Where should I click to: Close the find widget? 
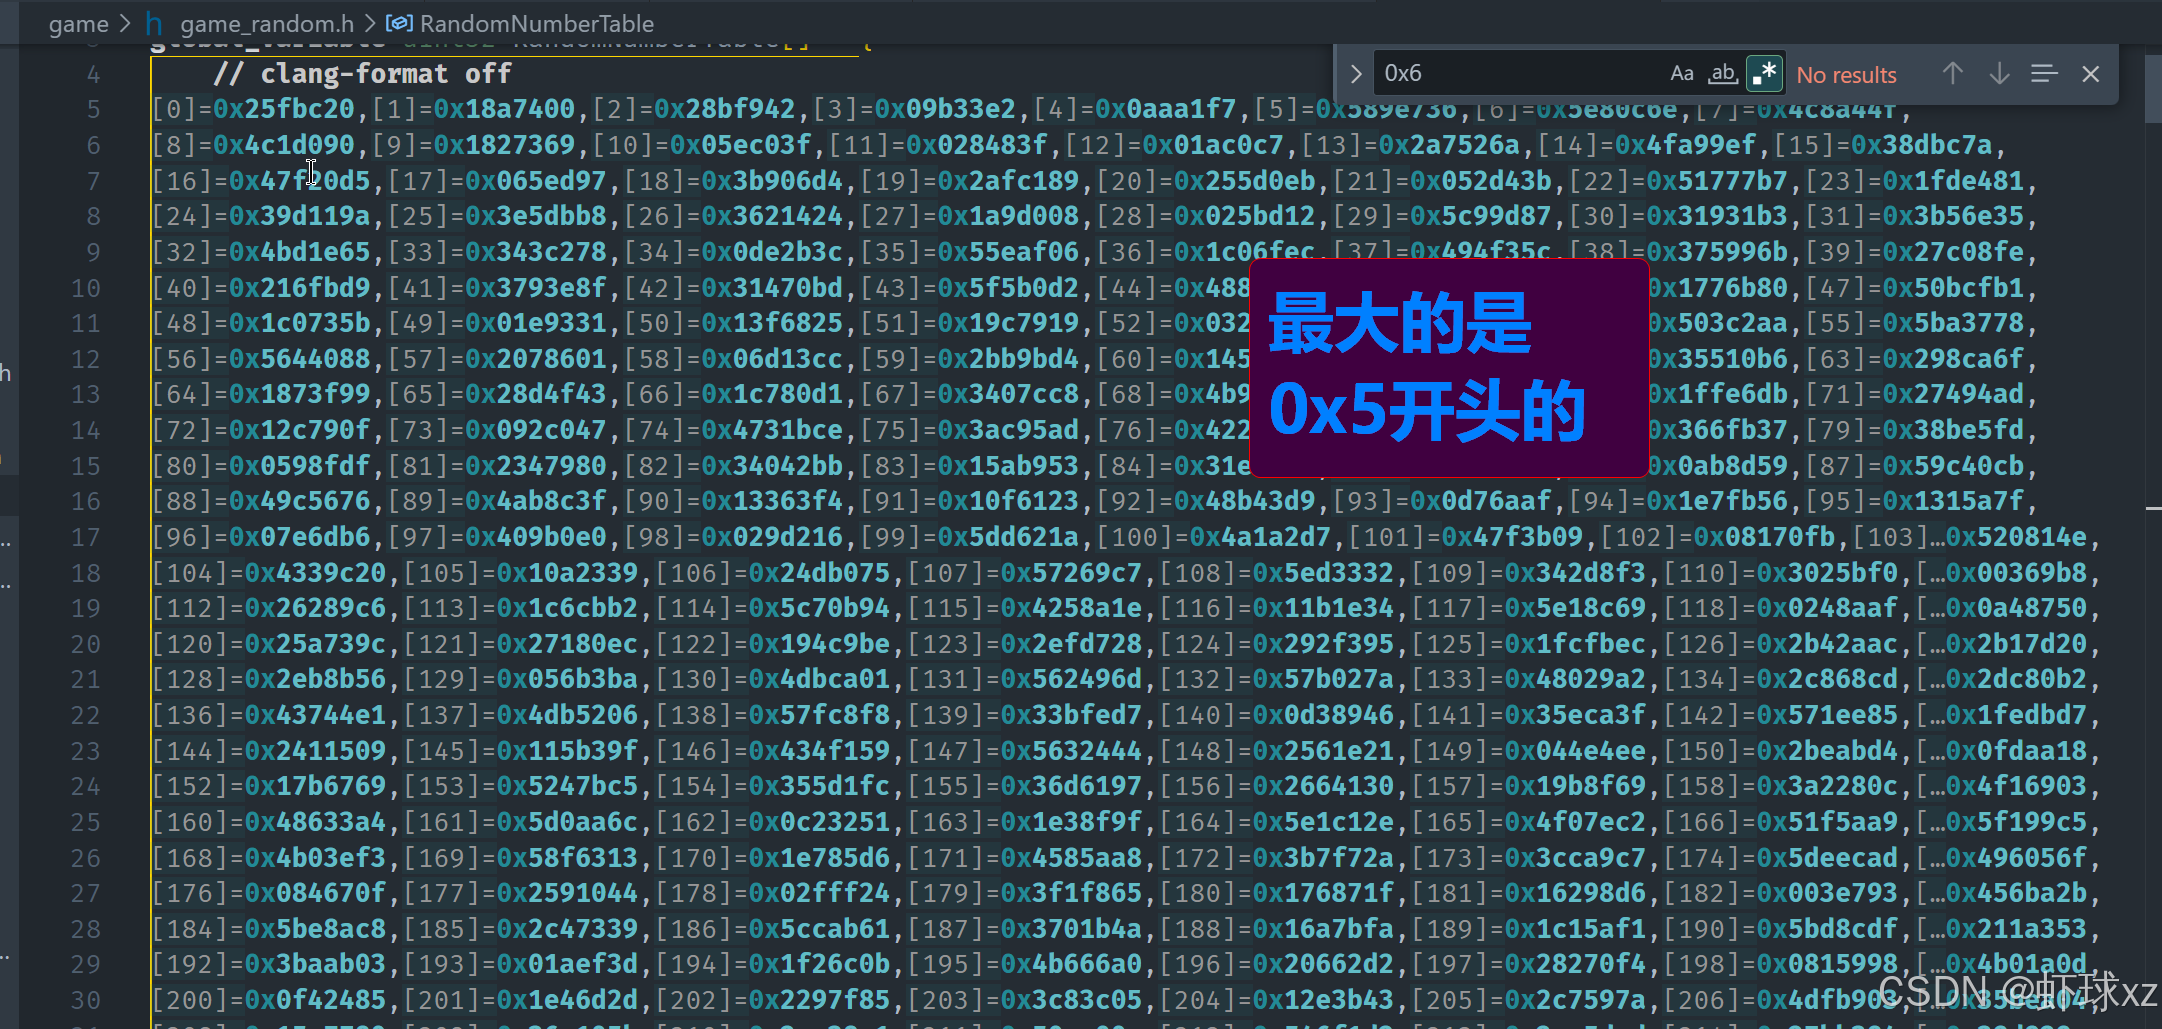point(2090,74)
